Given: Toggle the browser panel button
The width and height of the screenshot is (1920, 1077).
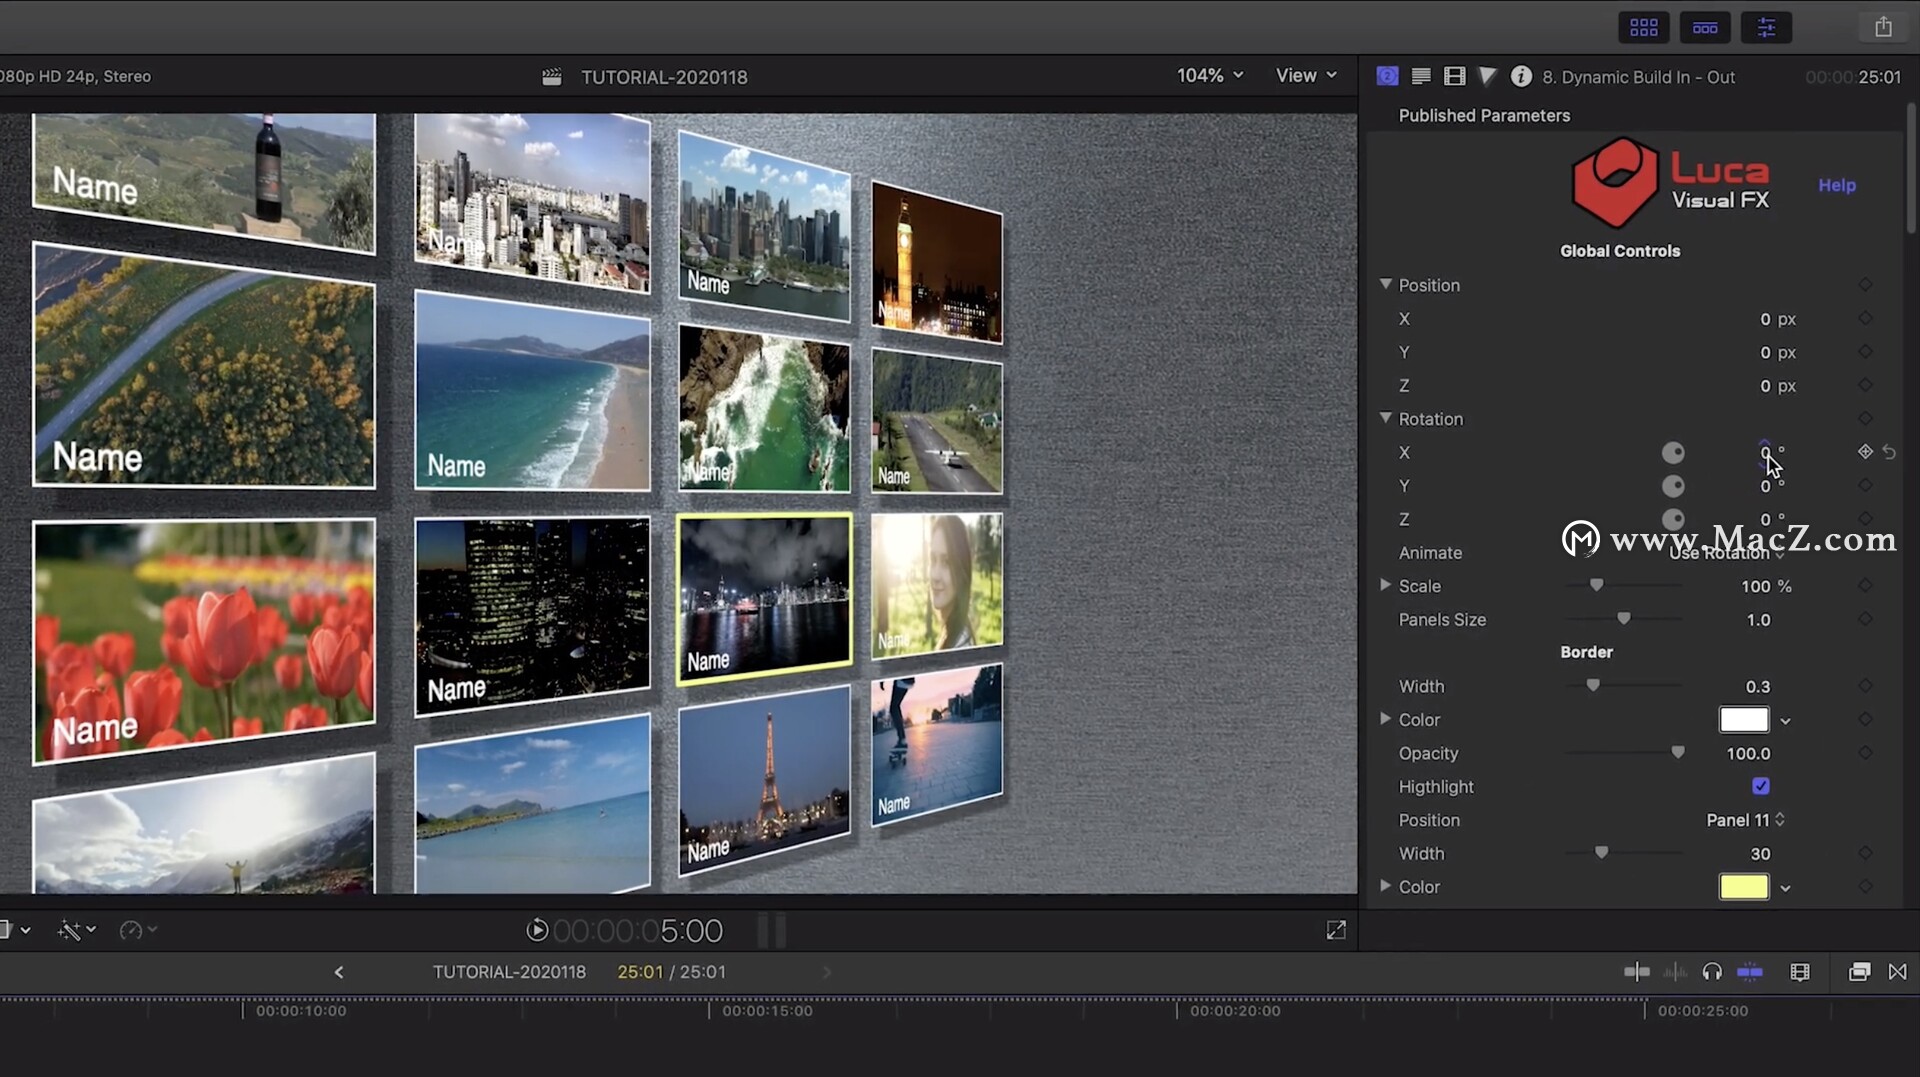Looking at the screenshot, I should (1643, 28).
